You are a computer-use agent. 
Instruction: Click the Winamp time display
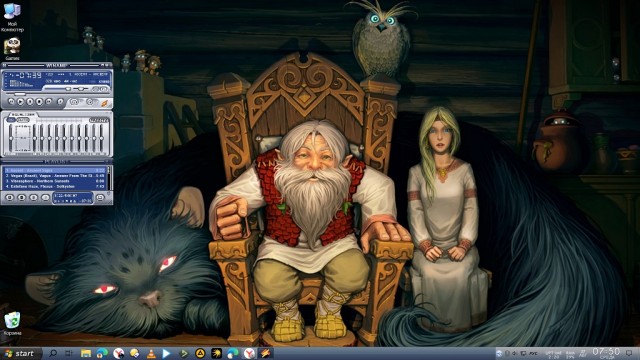click(27, 75)
